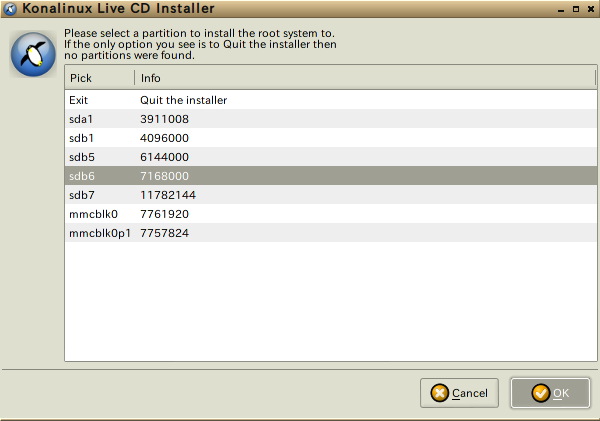The image size is (600, 421).
Task: Click the 'Quit the installer' info cell
Action: (184, 100)
